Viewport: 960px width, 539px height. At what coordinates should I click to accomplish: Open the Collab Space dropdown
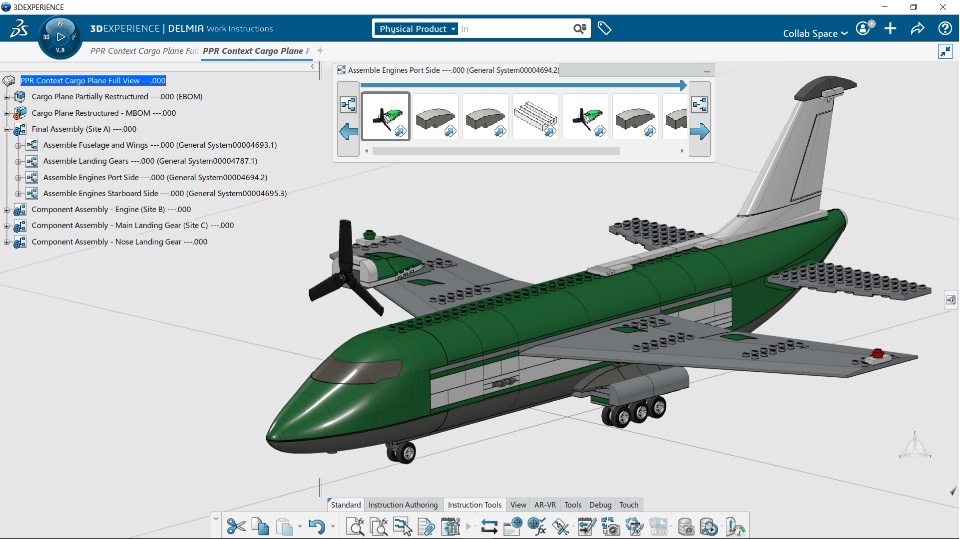(x=815, y=33)
